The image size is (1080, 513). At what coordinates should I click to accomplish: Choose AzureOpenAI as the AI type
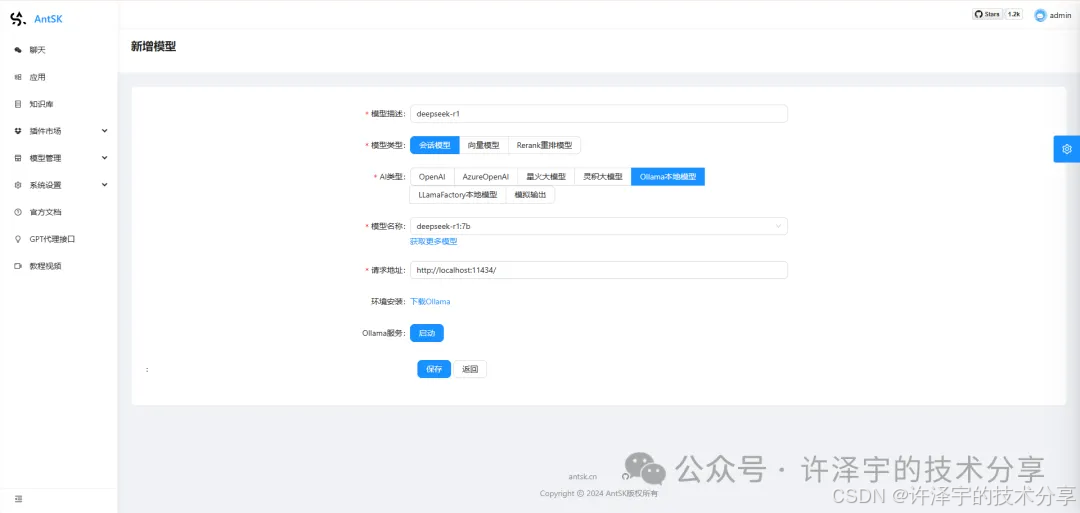[x=486, y=177]
